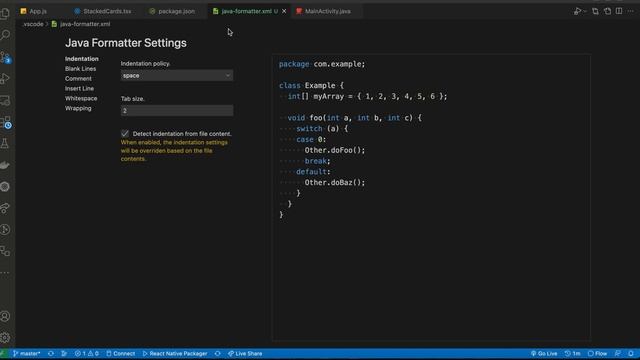Image resolution: width=640 pixels, height=360 pixels.
Task: Open the Accounts menu icon
Action: [5, 316]
